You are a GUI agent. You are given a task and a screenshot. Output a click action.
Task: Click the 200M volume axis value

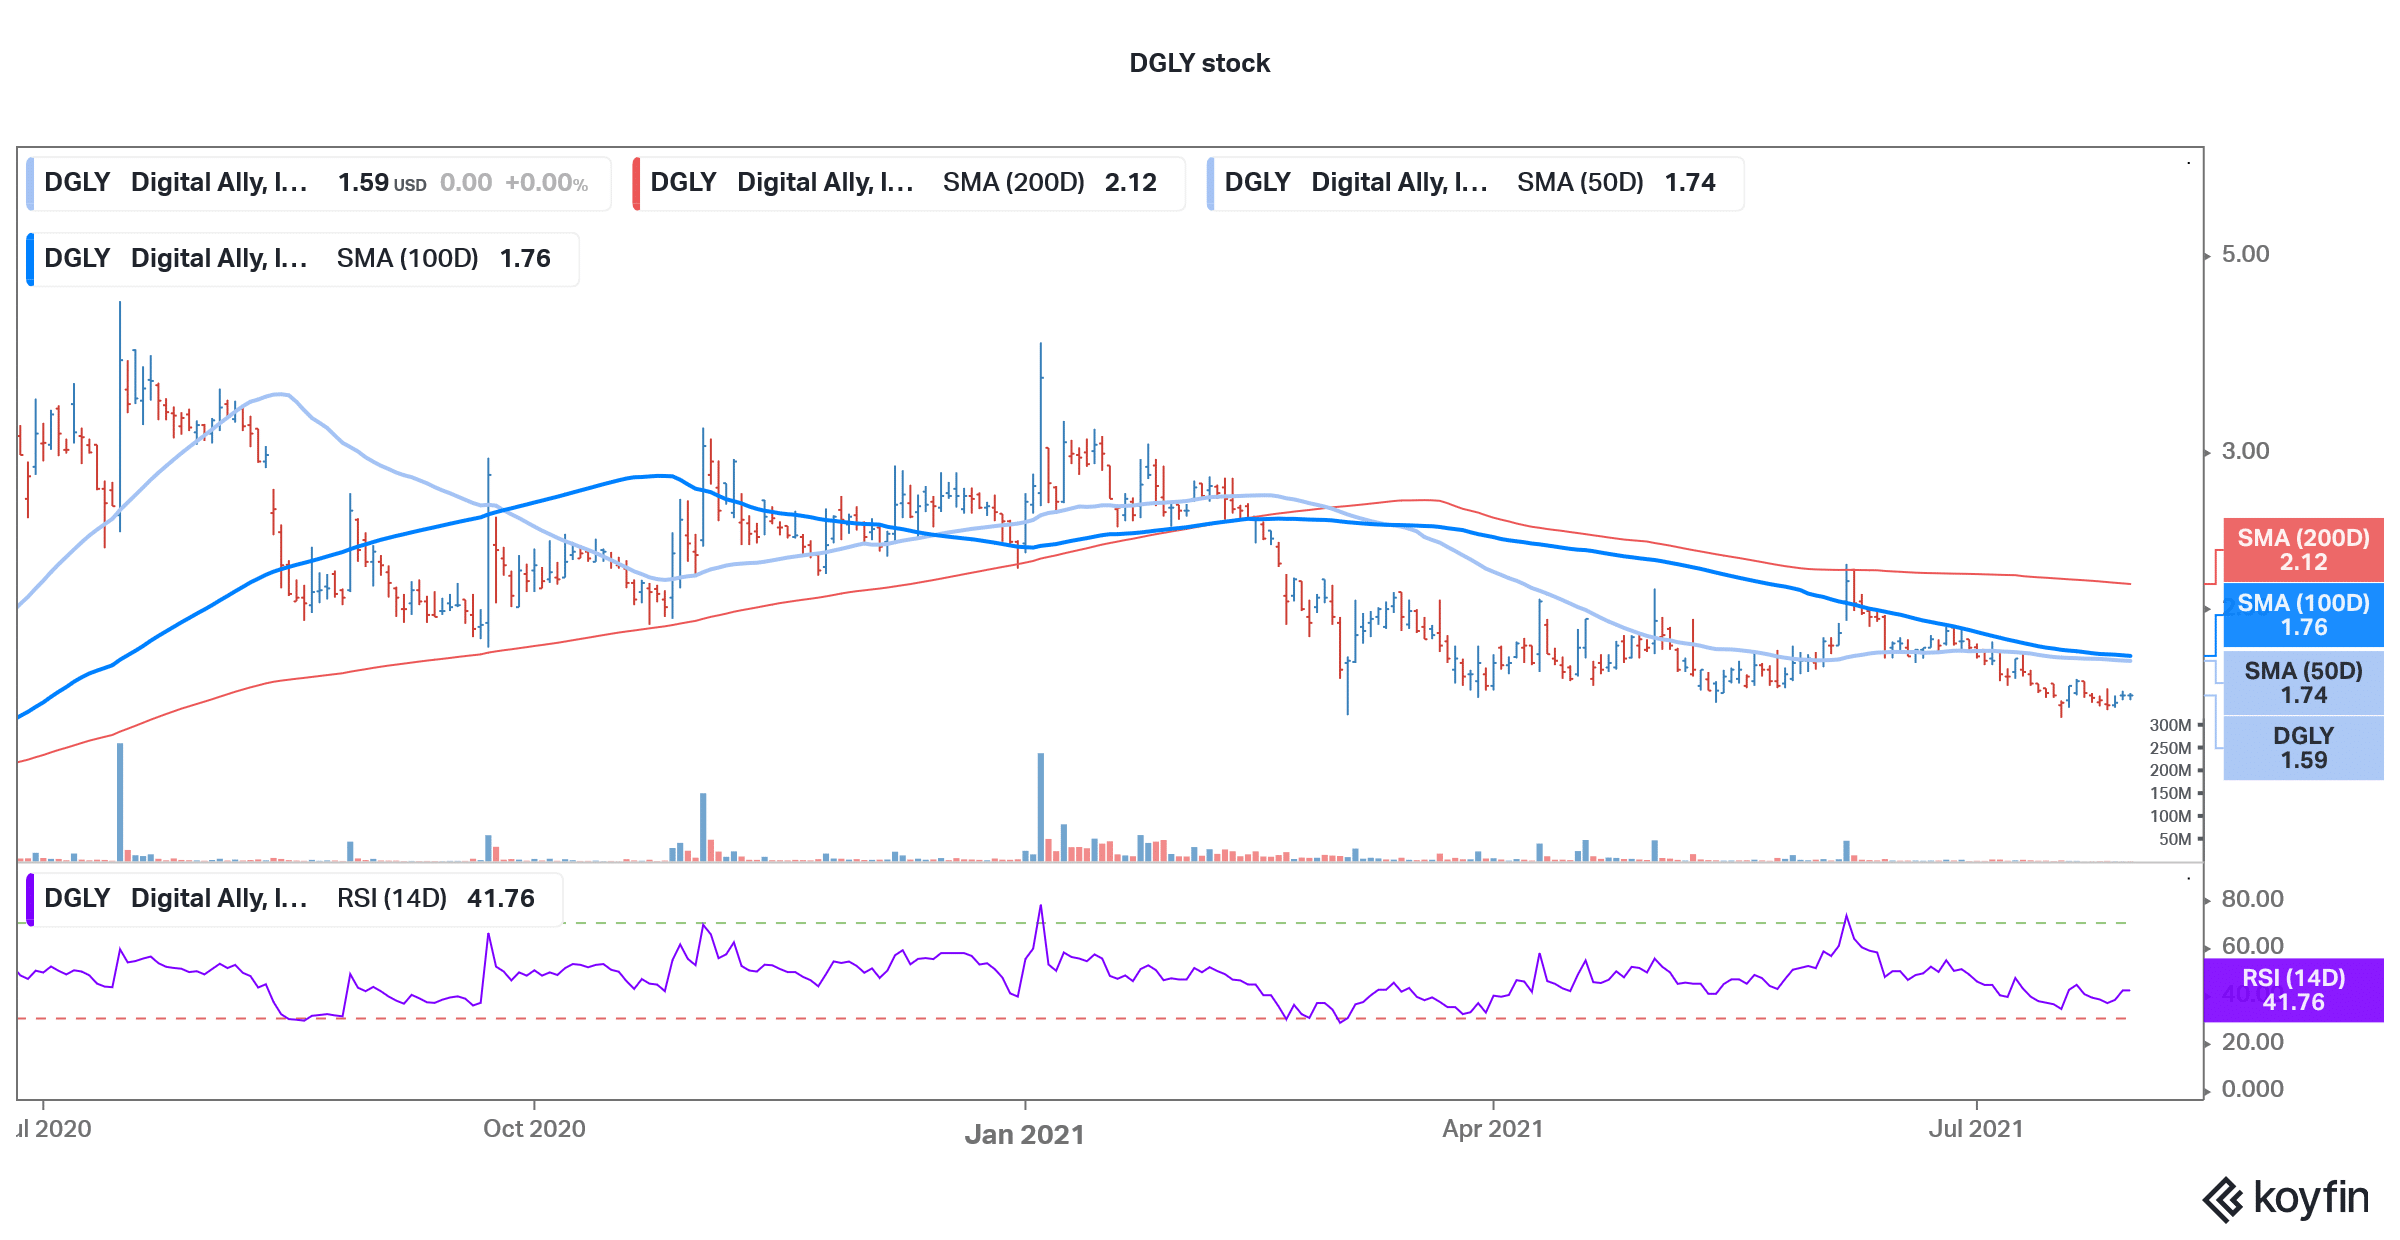2170,770
